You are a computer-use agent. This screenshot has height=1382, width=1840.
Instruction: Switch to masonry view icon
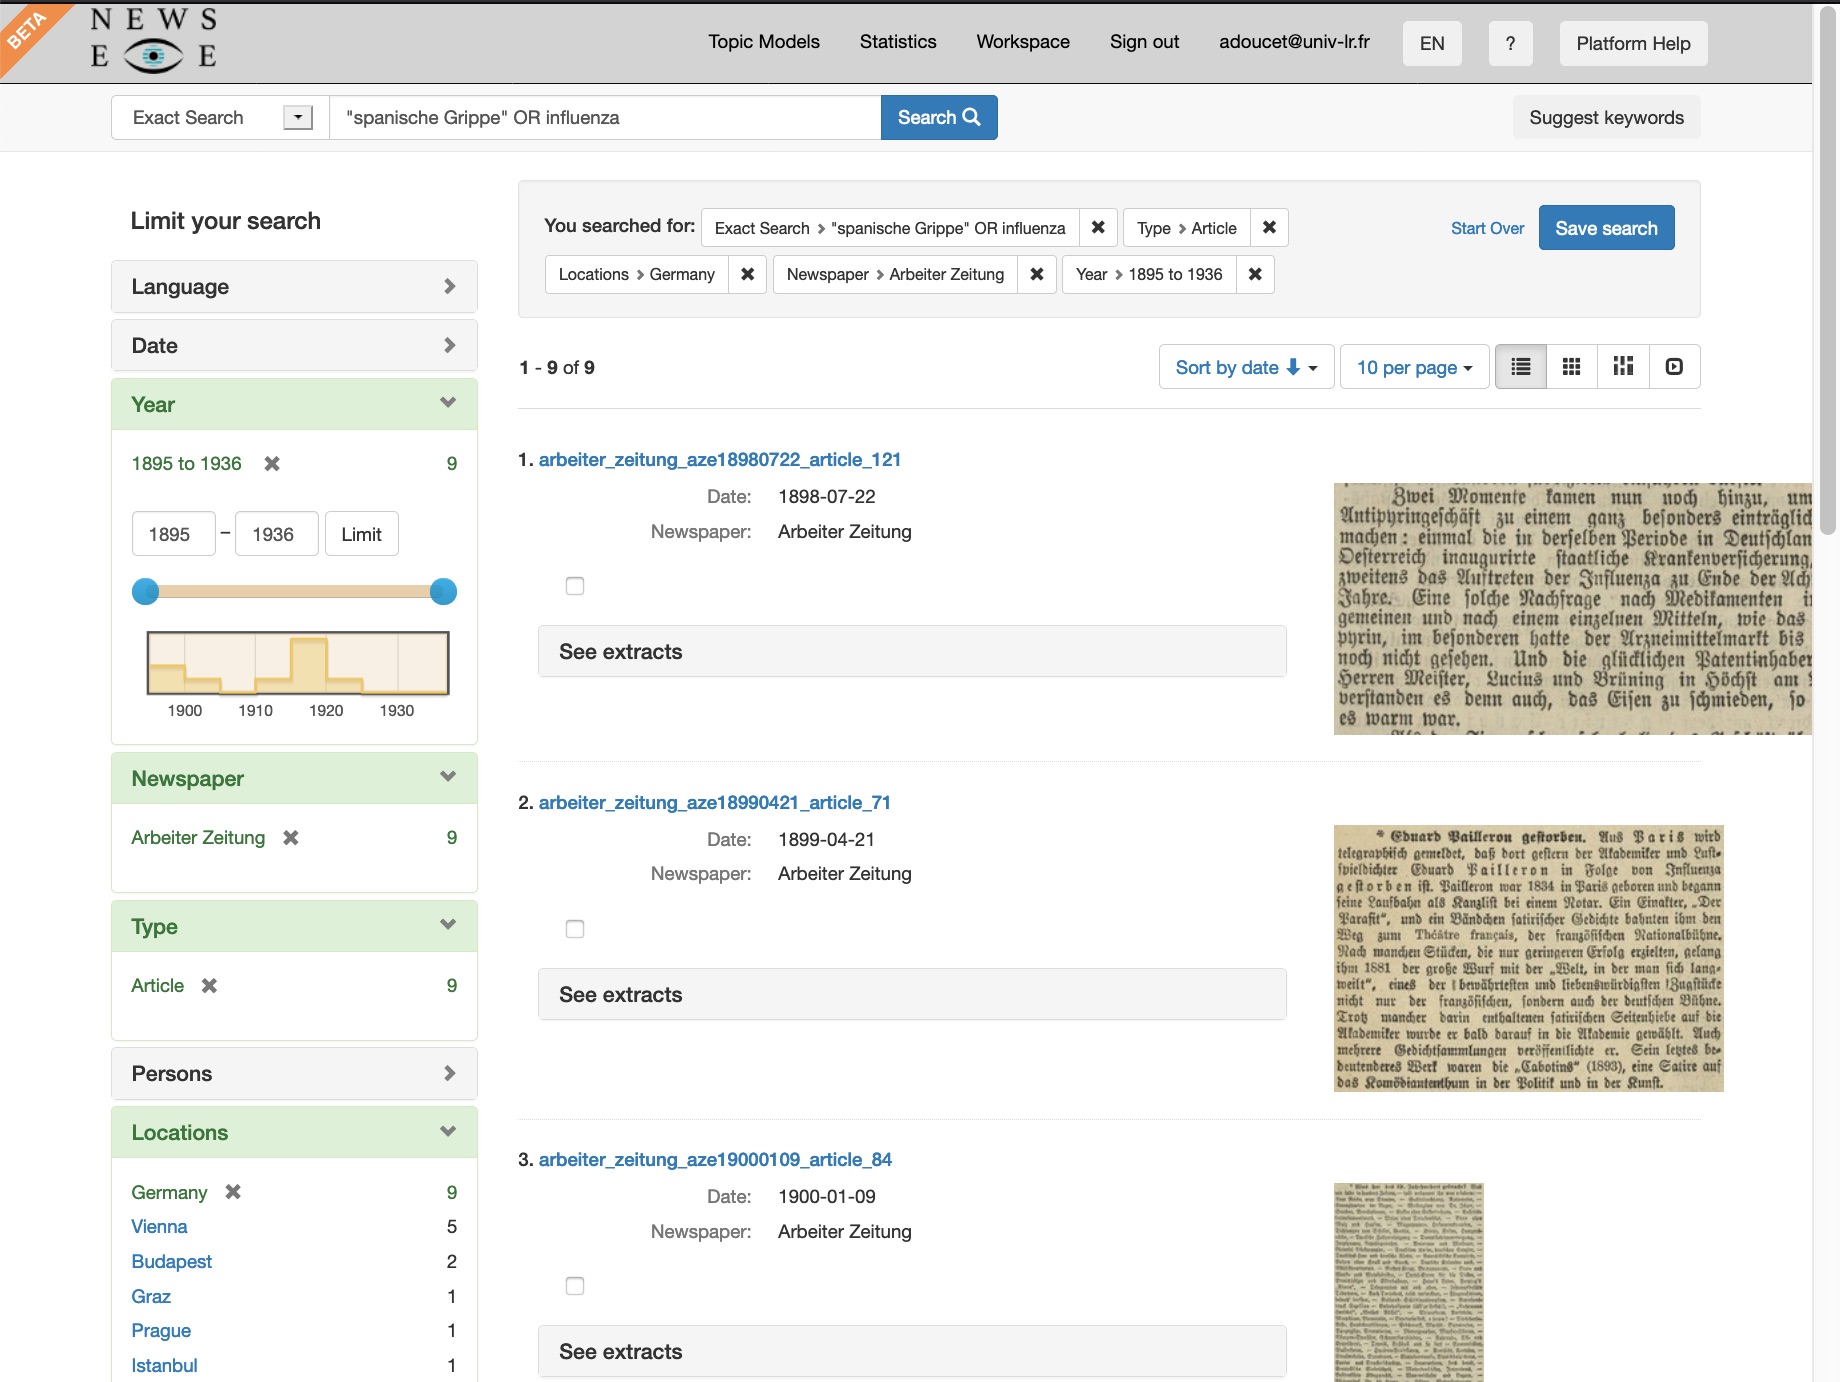click(1623, 367)
